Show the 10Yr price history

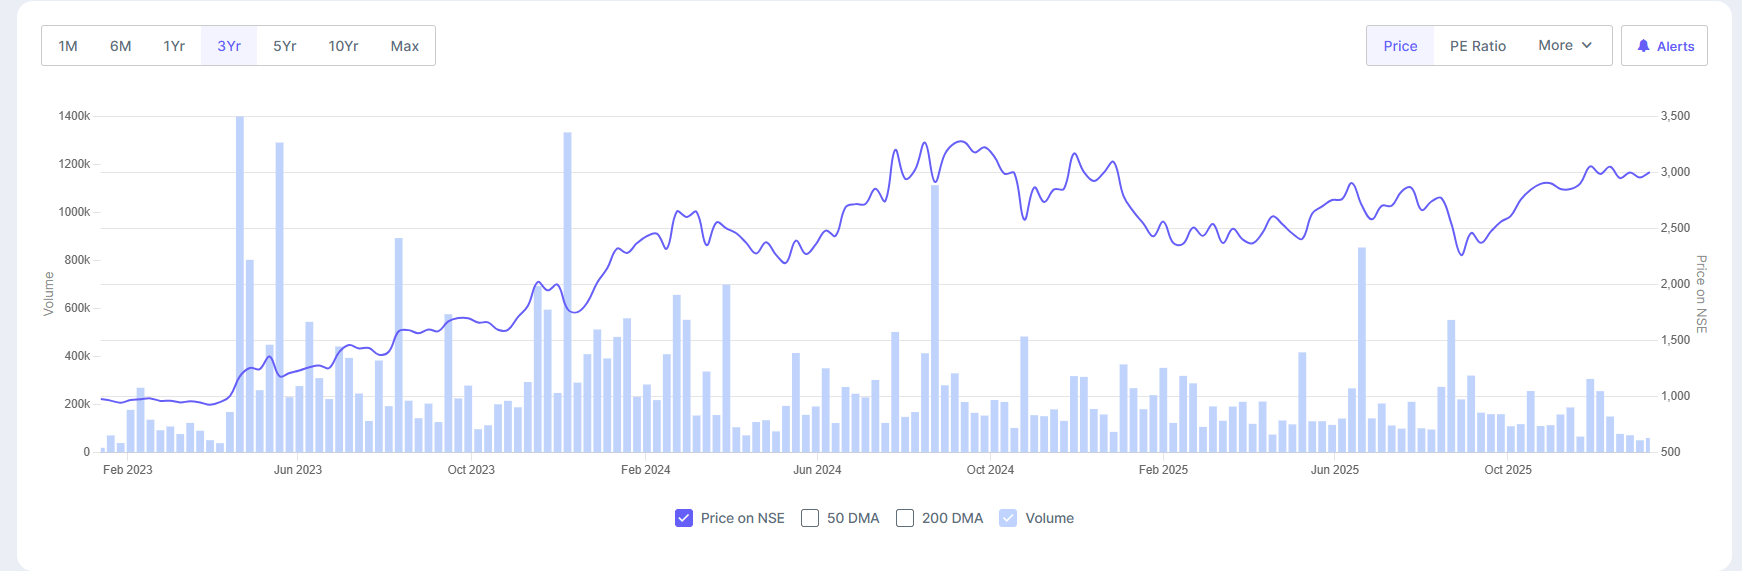pyautogui.click(x=343, y=46)
